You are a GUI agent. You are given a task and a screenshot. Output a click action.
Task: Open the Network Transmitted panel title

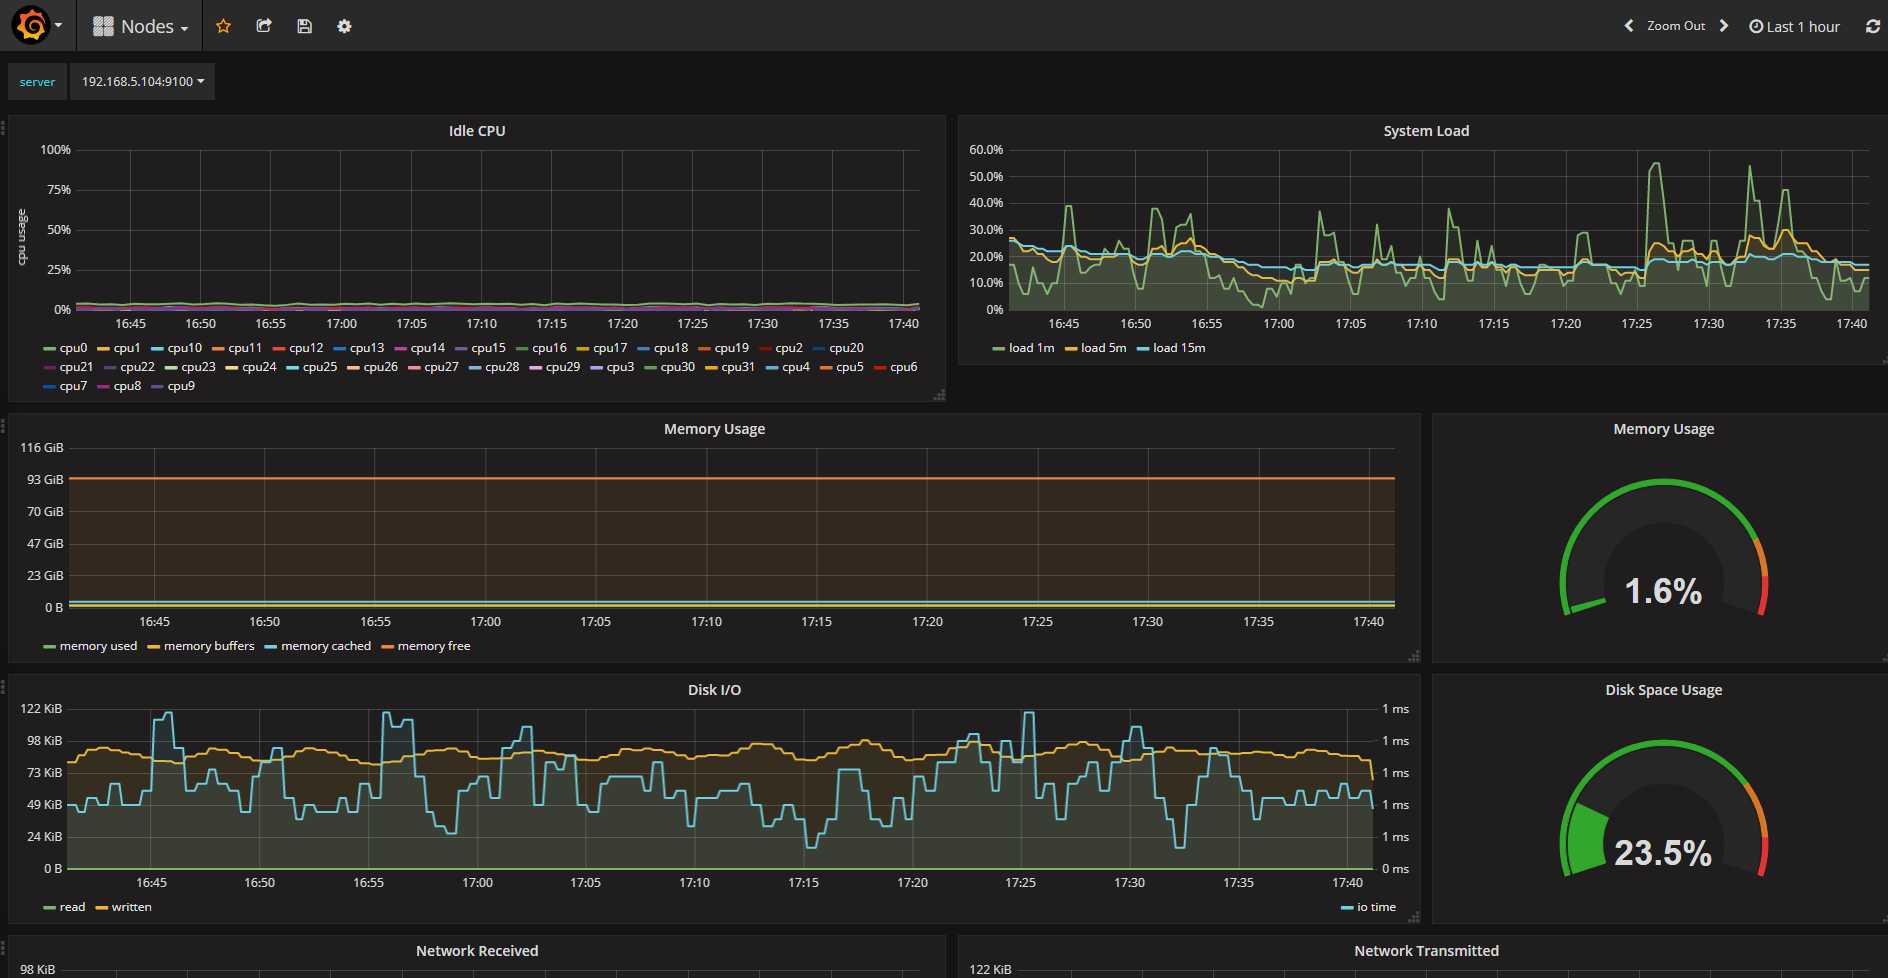coord(1426,951)
